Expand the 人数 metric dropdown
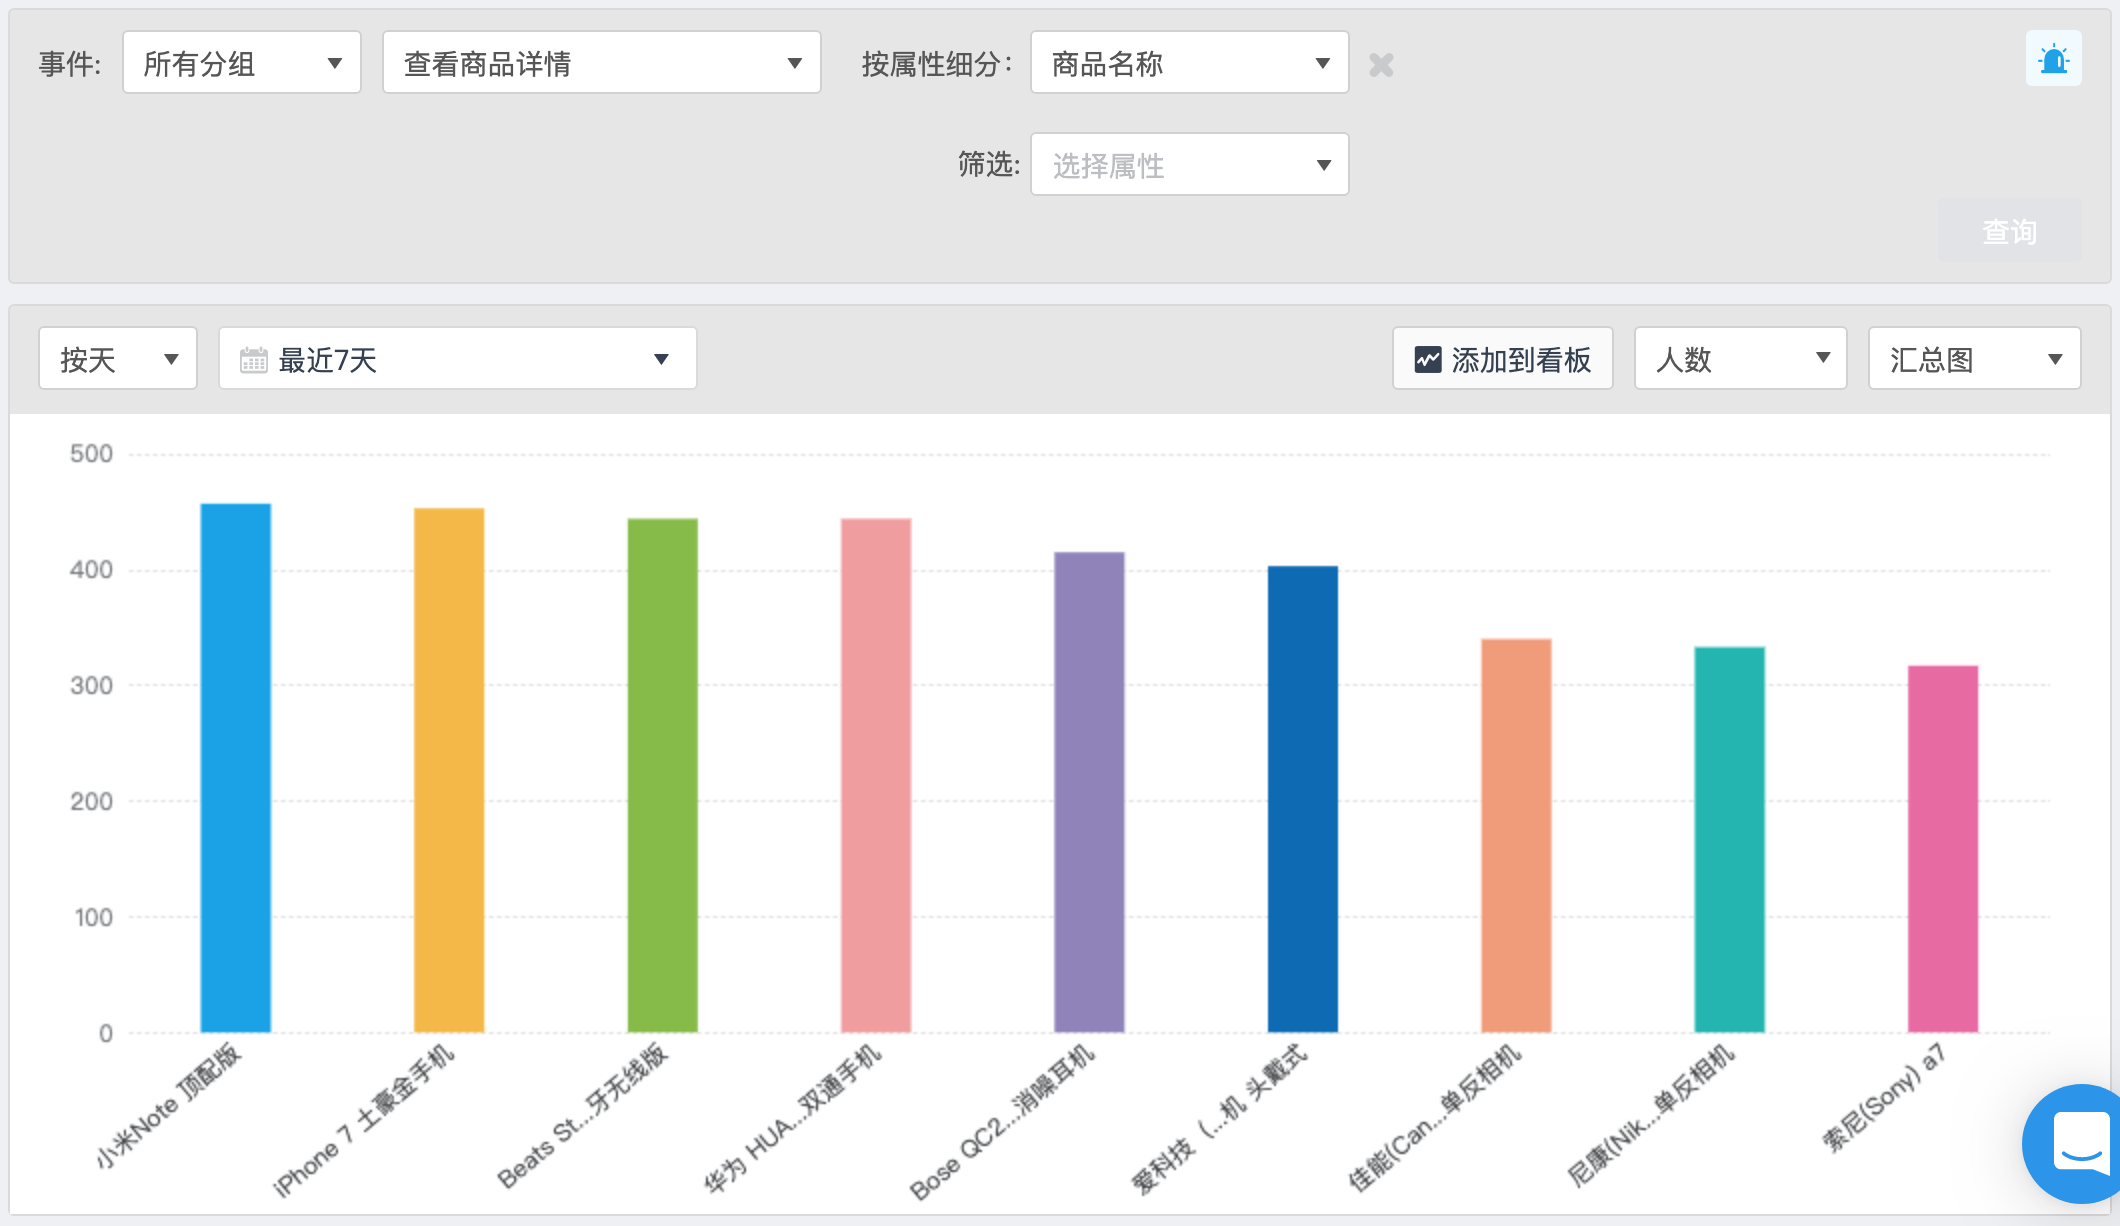Screen dimensions: 2120x1226 (1741, 359)
